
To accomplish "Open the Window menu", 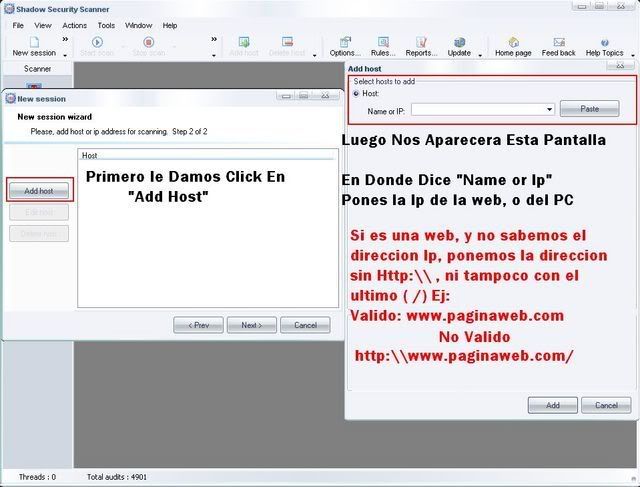I will [138, 25].
